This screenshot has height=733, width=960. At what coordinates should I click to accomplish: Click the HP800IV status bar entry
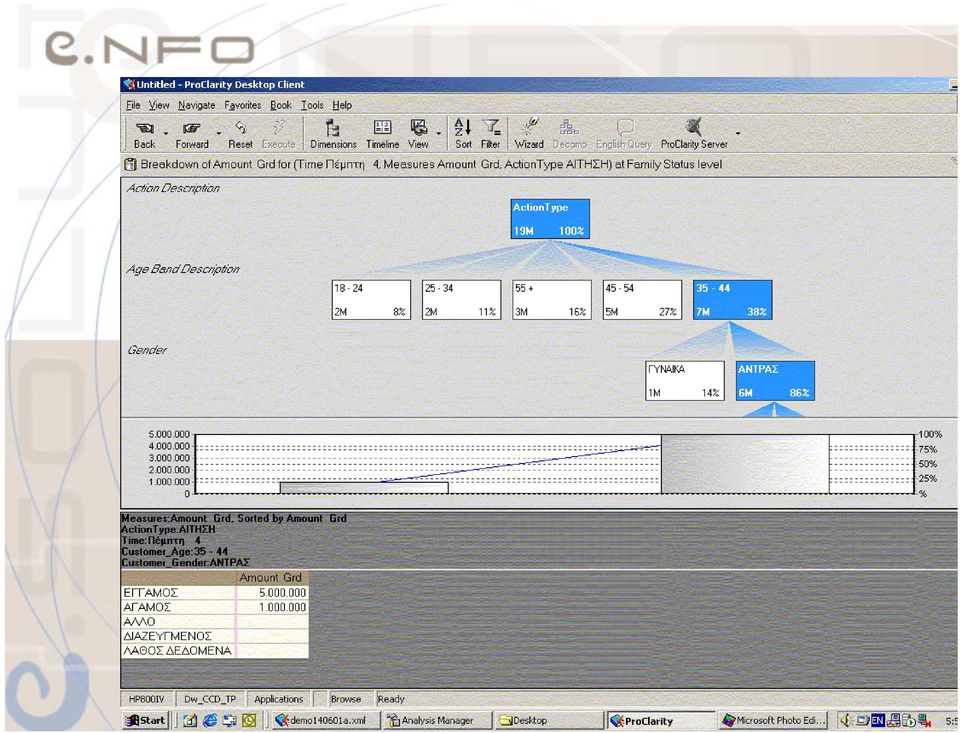pyautogui.click(x=147, y=699)
